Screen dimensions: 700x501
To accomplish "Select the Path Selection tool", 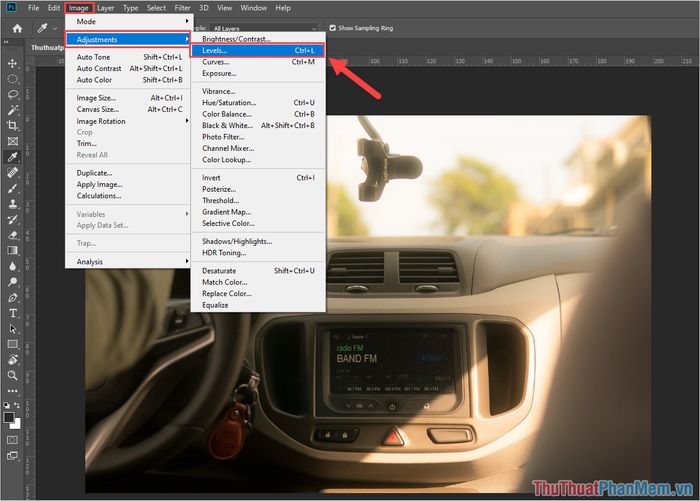I will tap(12, 329).
